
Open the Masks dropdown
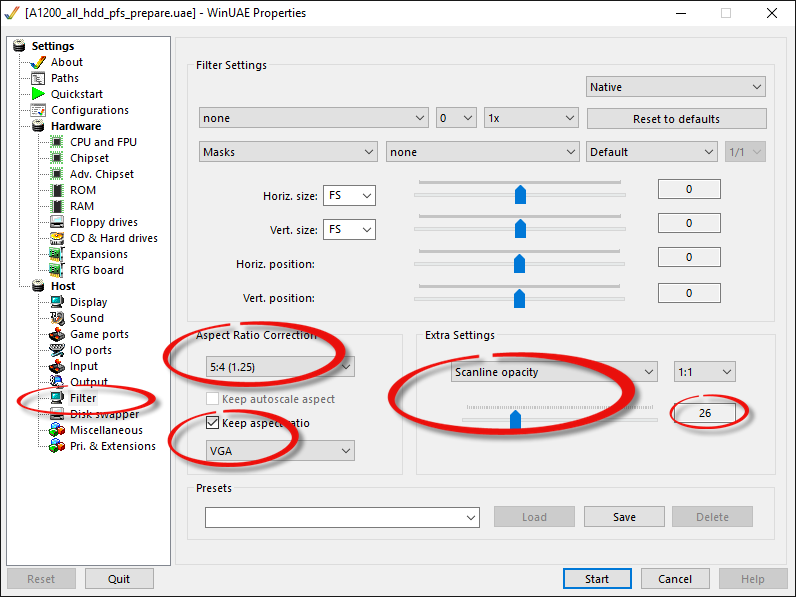tap(288, 152)
